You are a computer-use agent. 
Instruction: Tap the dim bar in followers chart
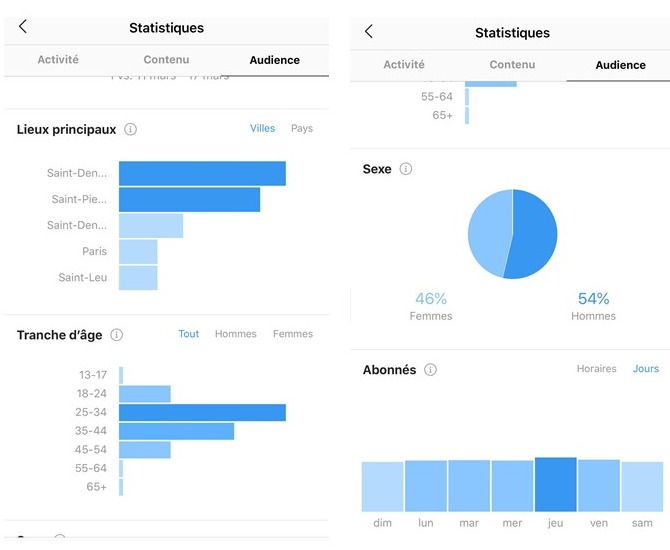[x=382, y=487]
